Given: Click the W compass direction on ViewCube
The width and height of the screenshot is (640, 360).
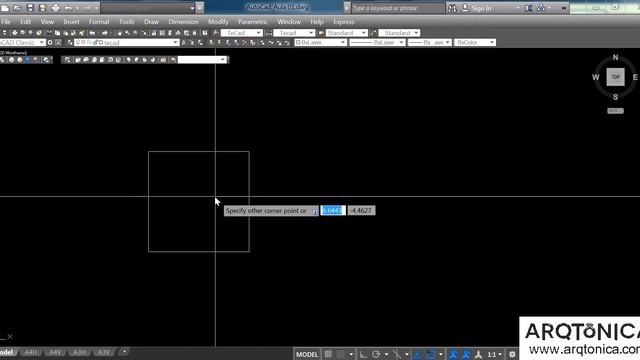Looking at the screenshot, I should tap(596, 77).
